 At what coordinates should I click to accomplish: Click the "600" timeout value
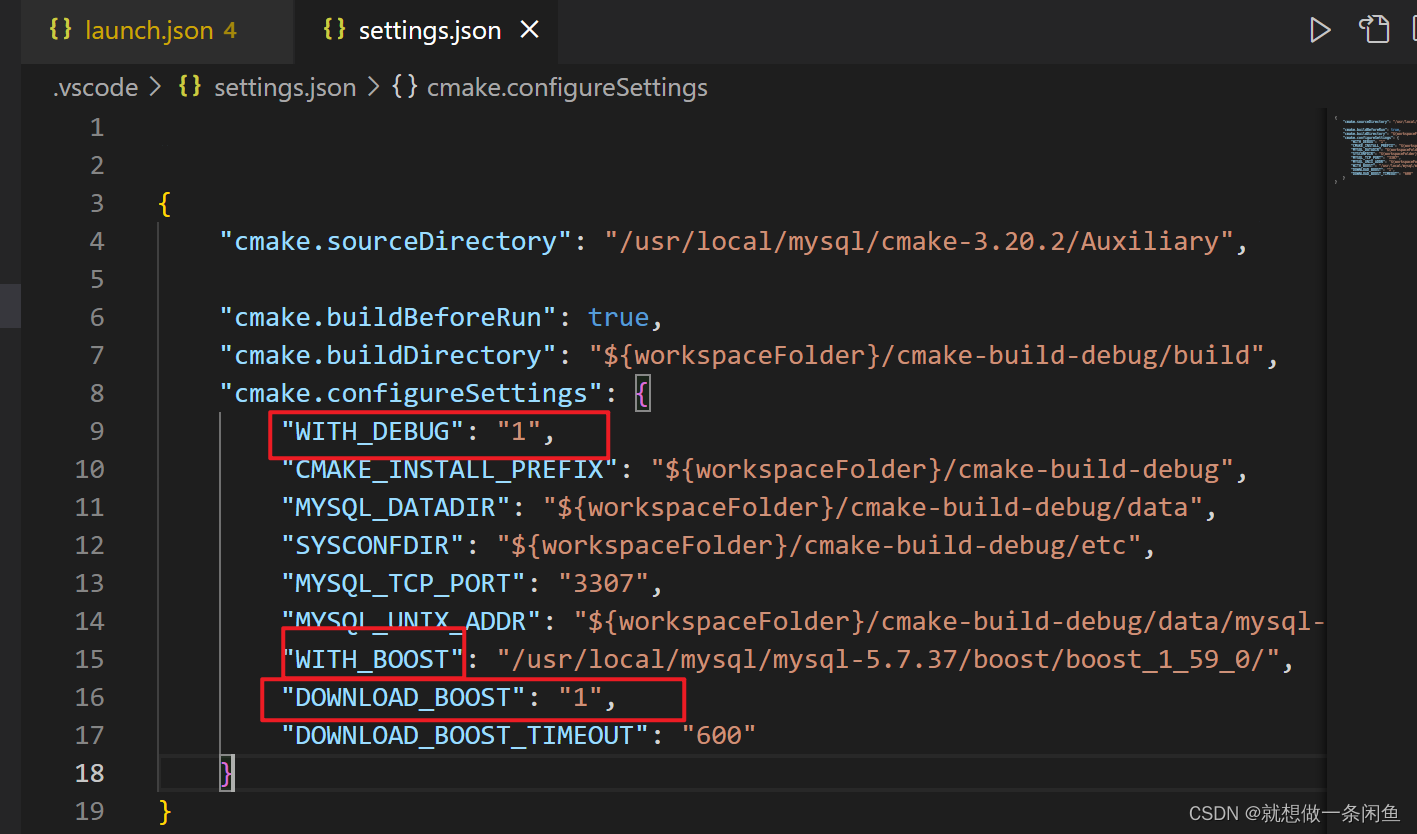pyautogui.click(x=718, y=735)
